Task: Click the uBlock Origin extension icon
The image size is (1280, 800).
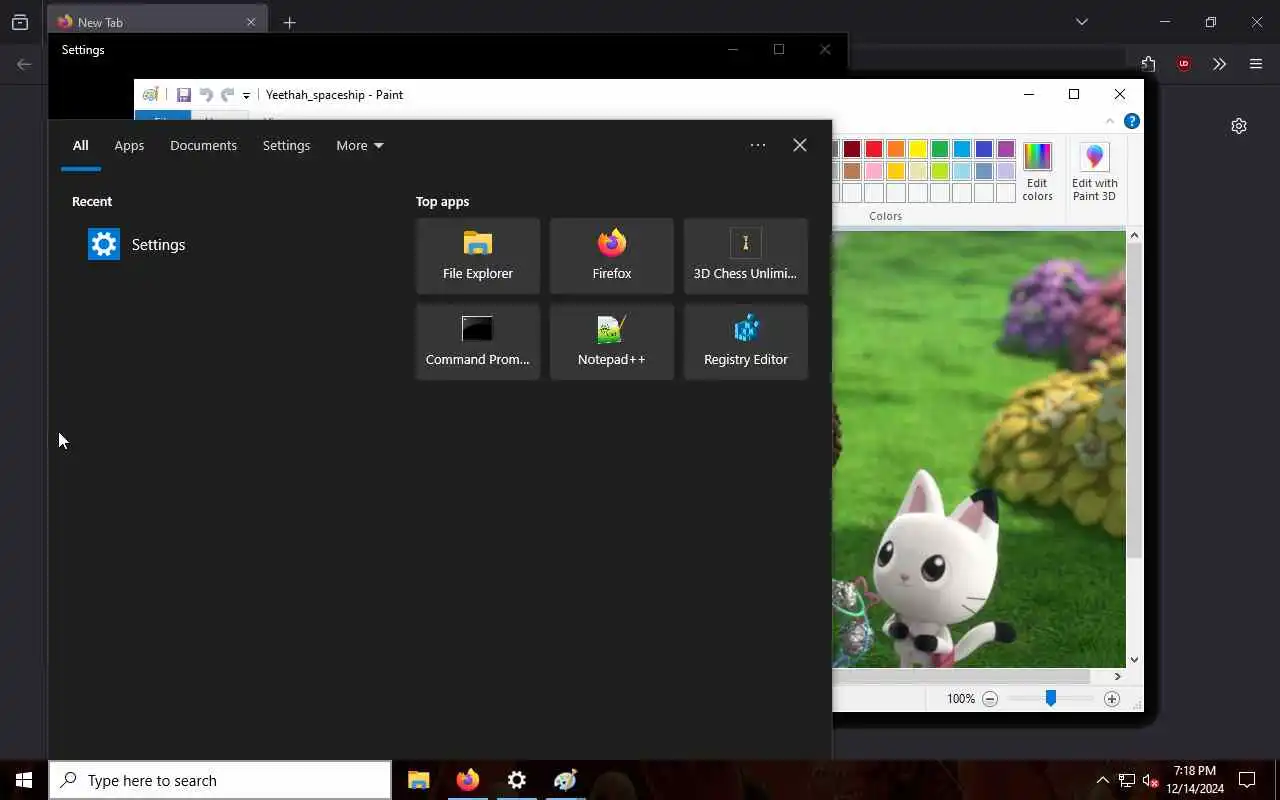Action: pos(1184,64)
